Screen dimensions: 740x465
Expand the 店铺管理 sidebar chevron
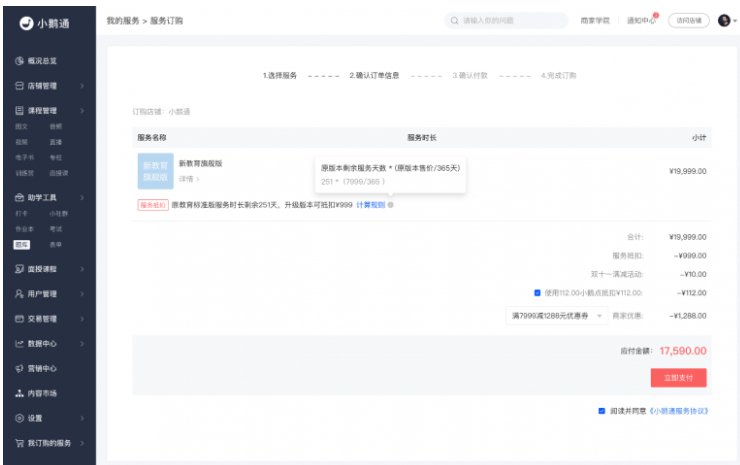(x=82, y=86)
